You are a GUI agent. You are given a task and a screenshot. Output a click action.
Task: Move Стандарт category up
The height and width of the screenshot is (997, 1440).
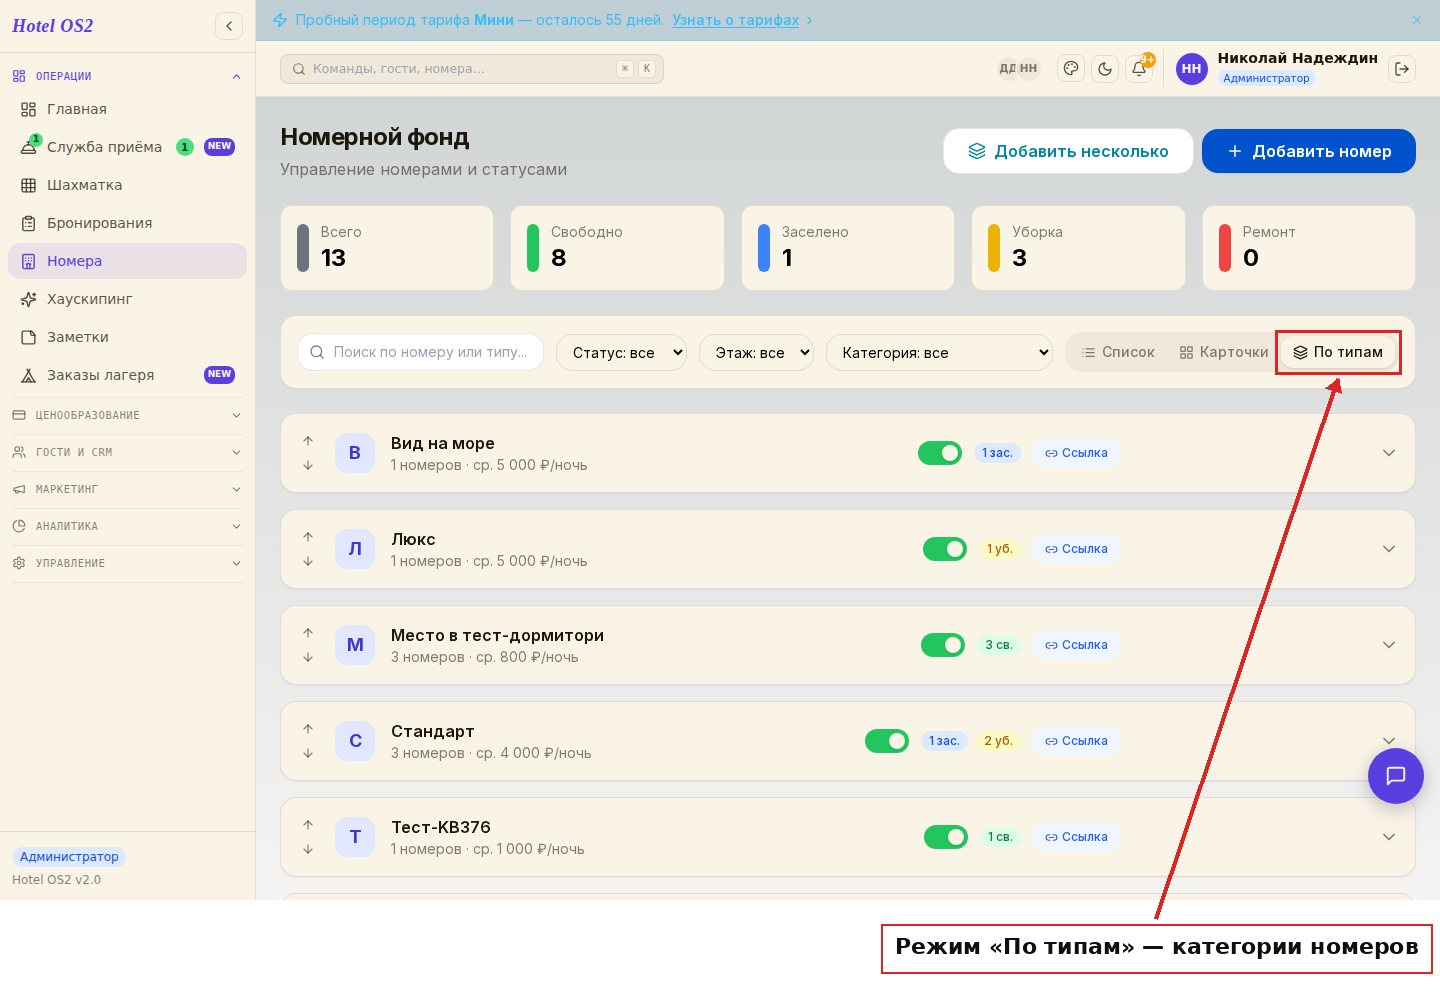coord(308,729)
